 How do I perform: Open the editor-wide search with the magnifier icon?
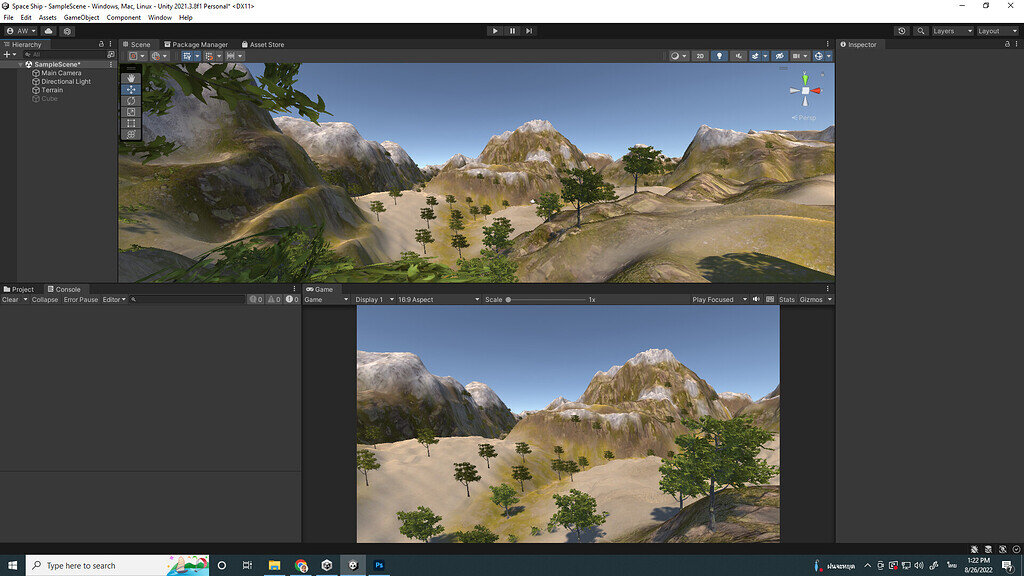tap(921, 31)
